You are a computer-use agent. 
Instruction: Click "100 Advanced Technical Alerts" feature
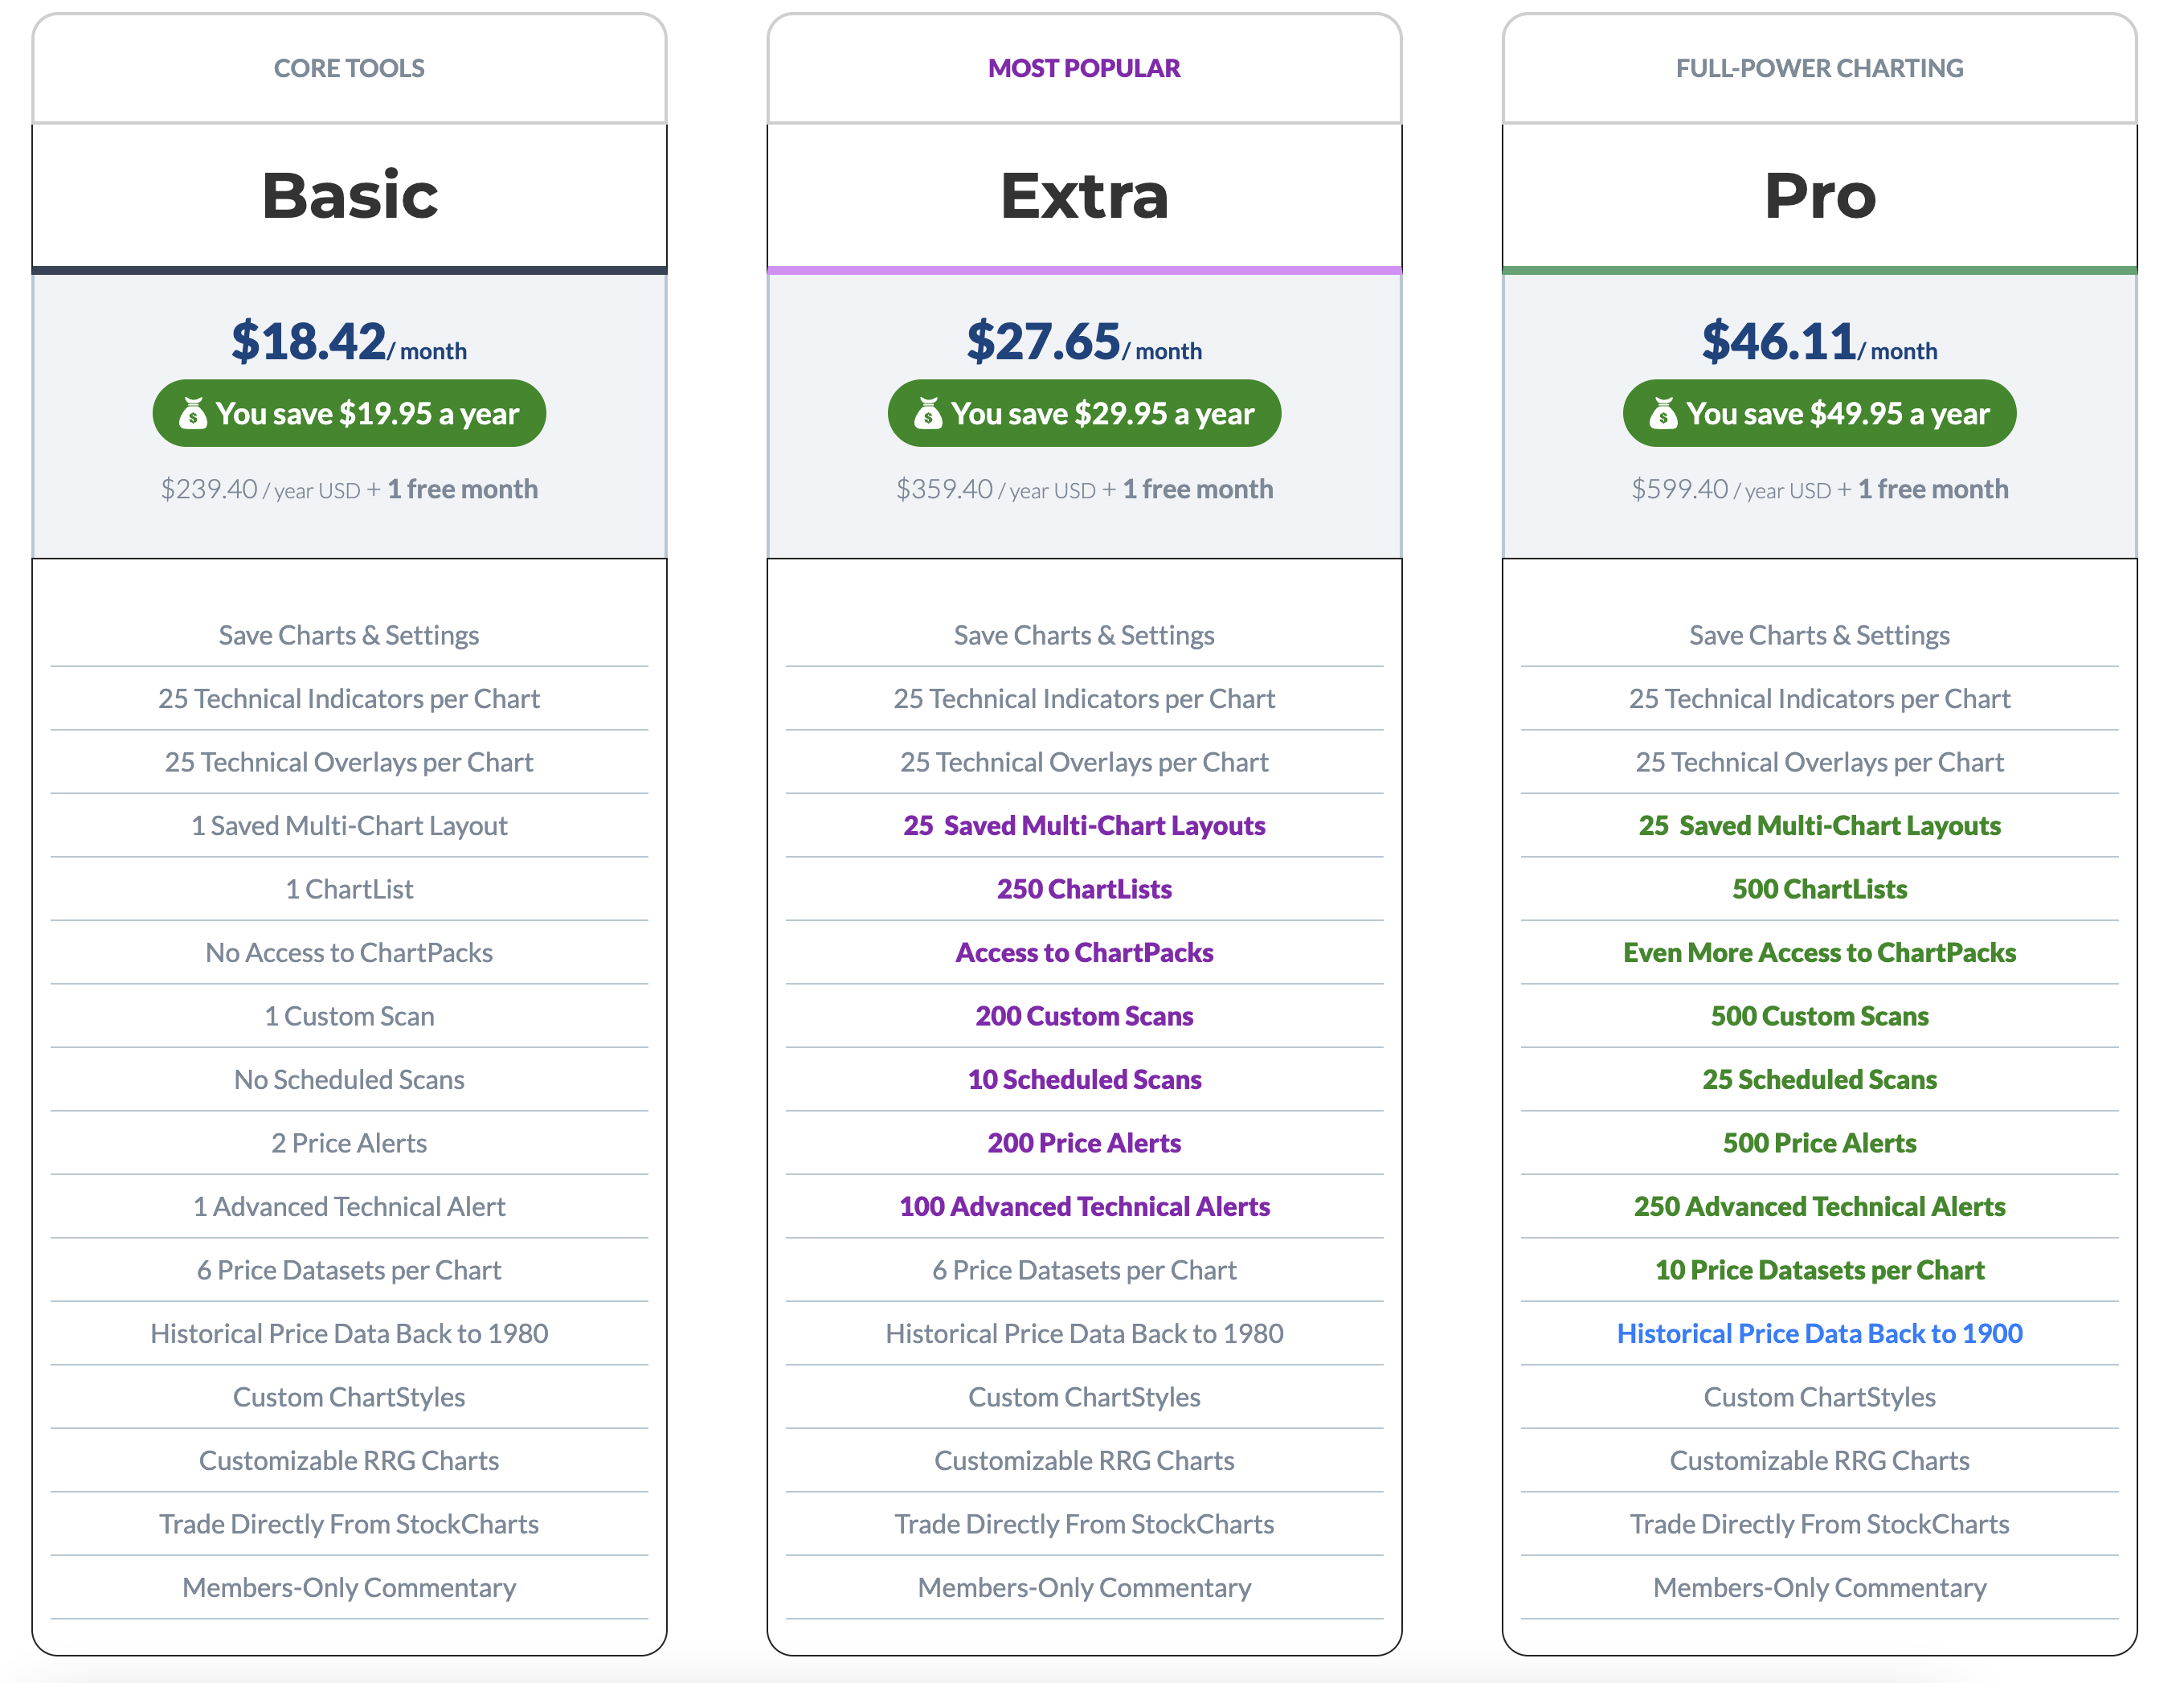(1084, 1206)
